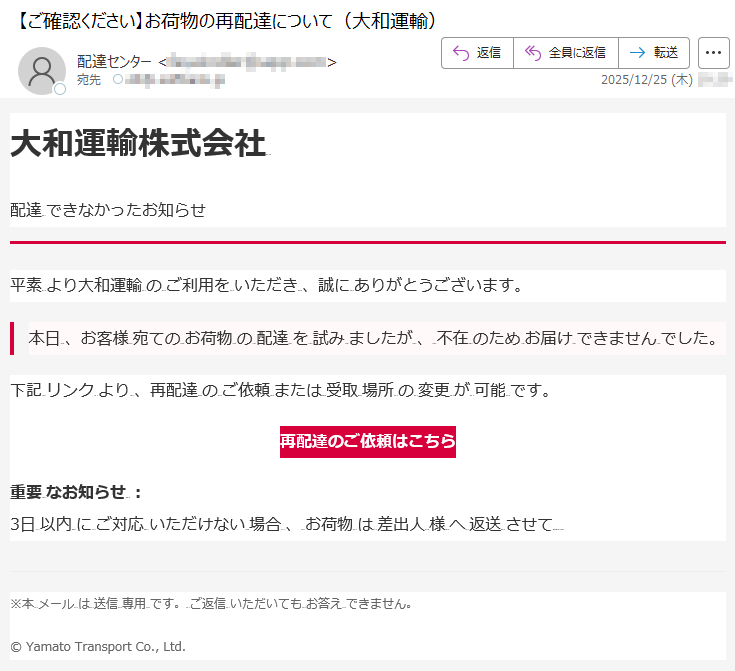Image resolution: width=735 pixels, height=671 pixels.
Task: Click the received date 2025/12/25 (木)
Action: coord(646,80)
